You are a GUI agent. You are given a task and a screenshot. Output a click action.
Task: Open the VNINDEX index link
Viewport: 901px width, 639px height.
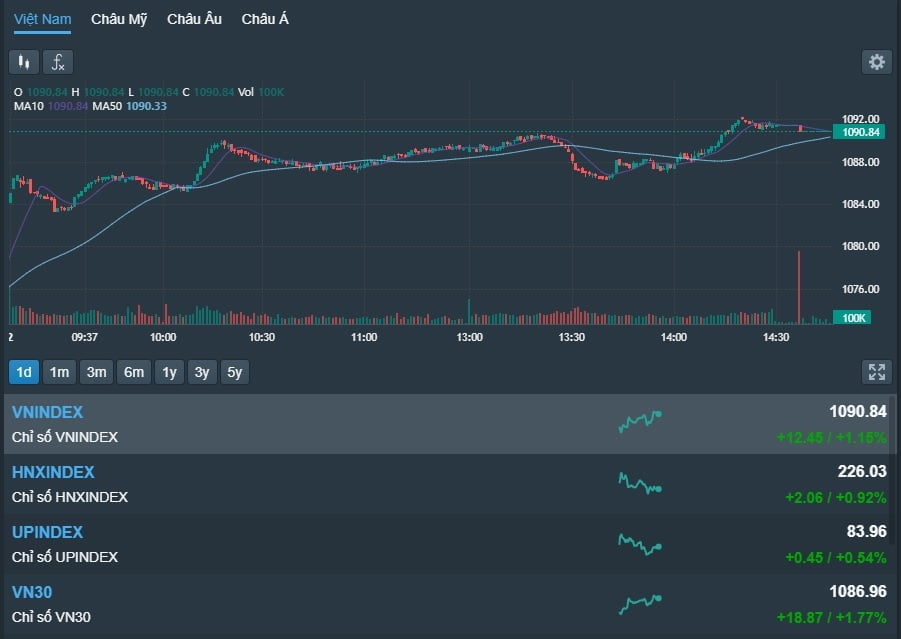[x=48, y=412]
